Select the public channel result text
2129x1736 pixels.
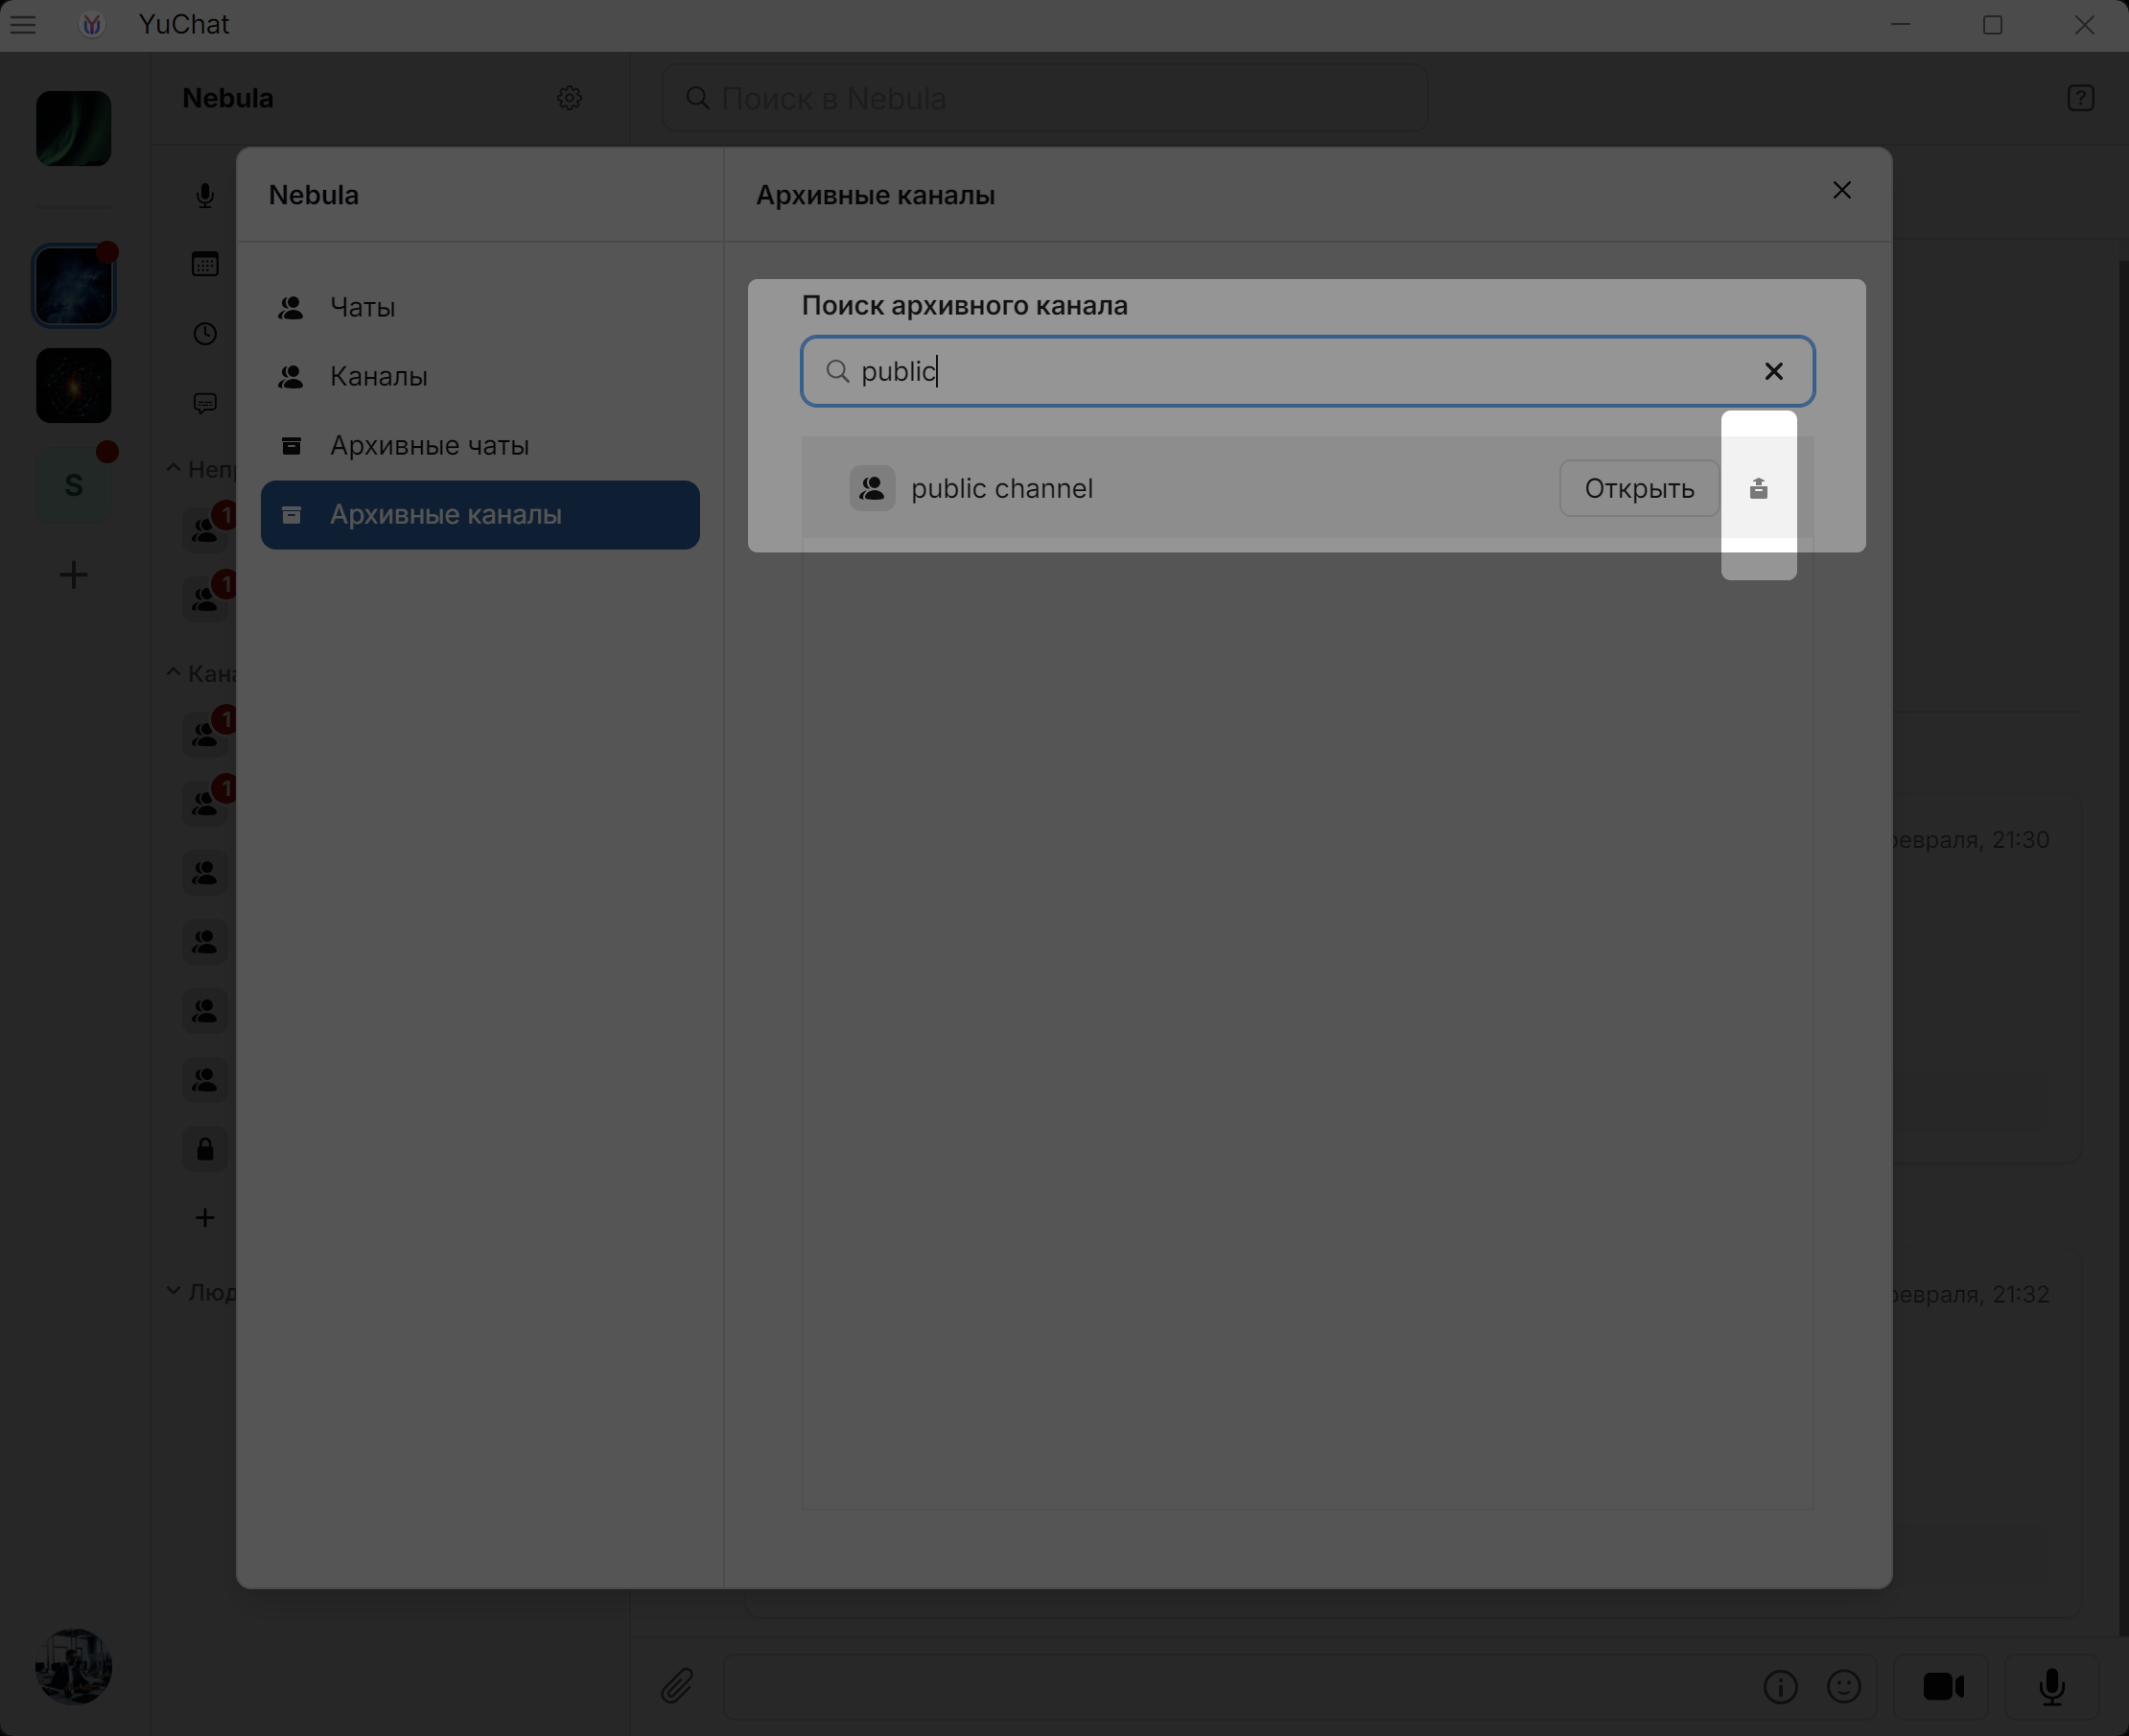1001,489
